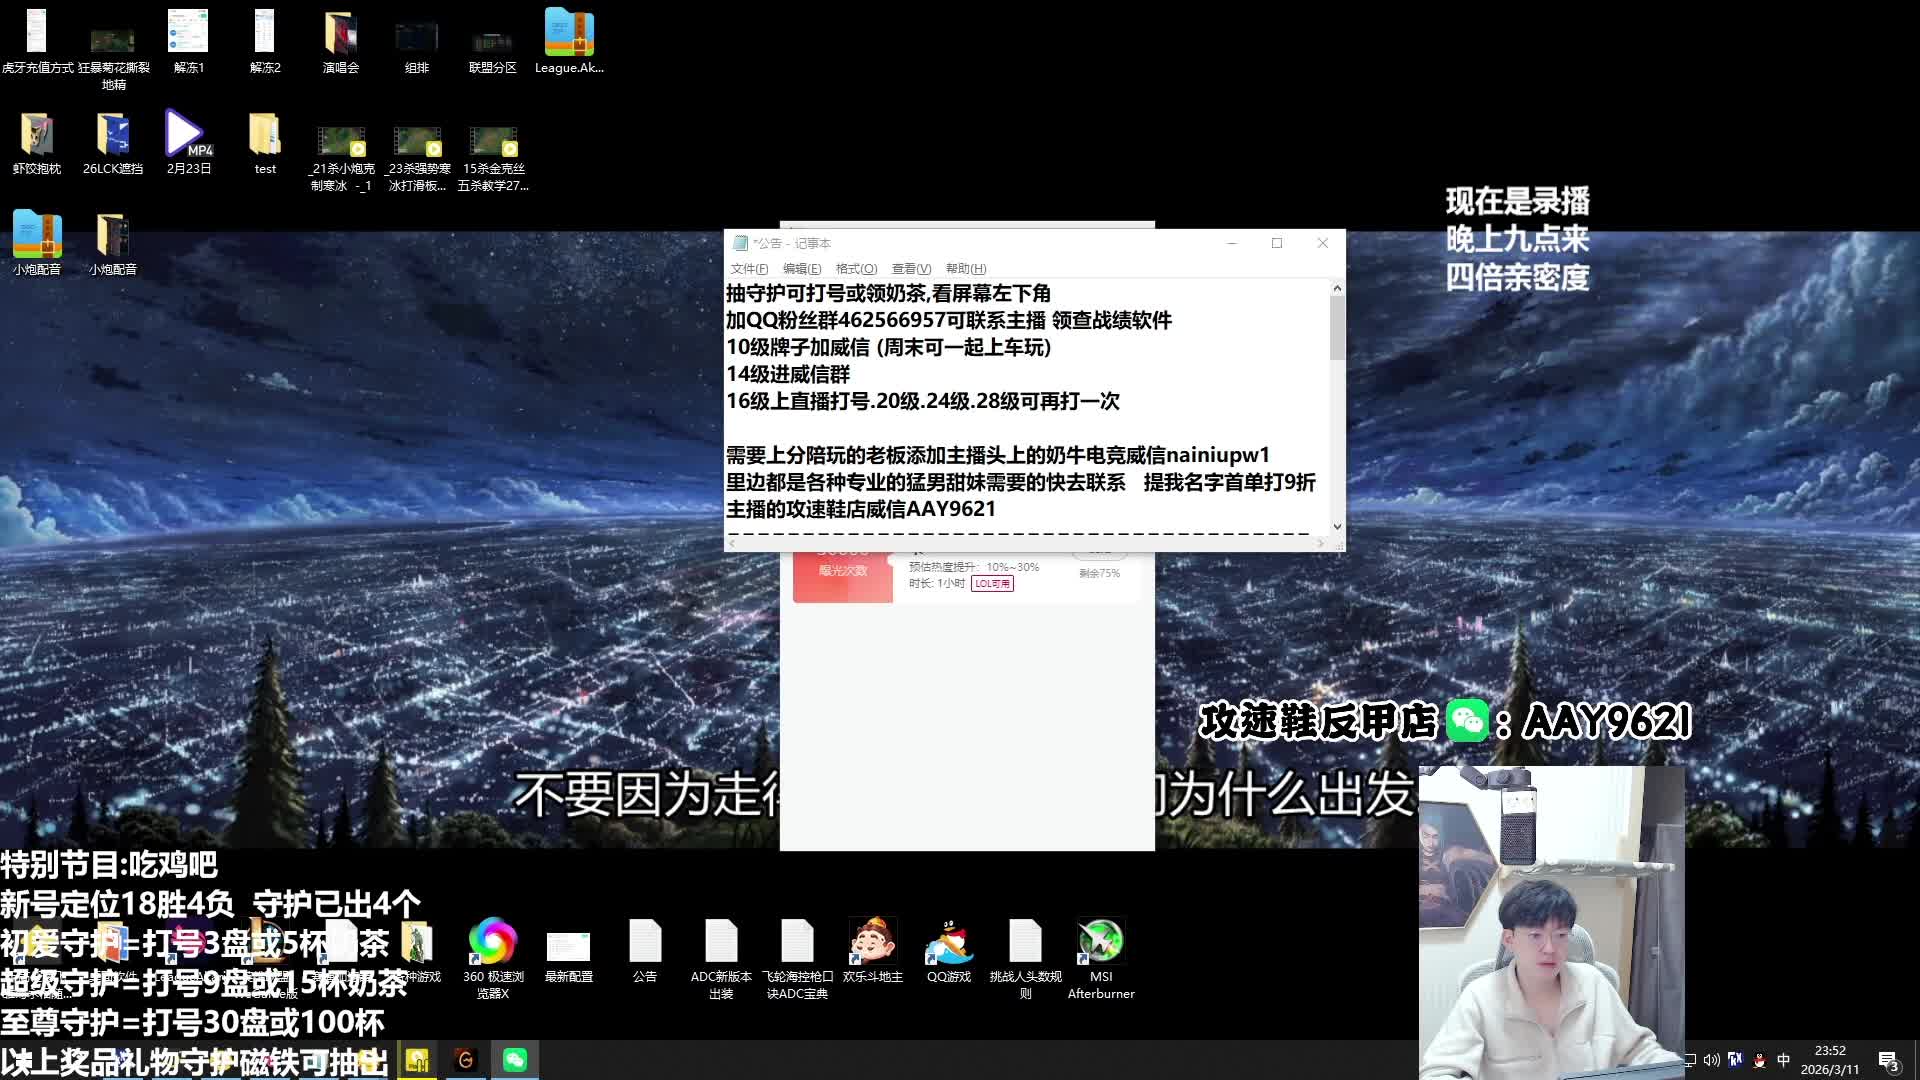
Task: Open the 格式(O) menu in Notepad
Action: click(x=856, y=269)
